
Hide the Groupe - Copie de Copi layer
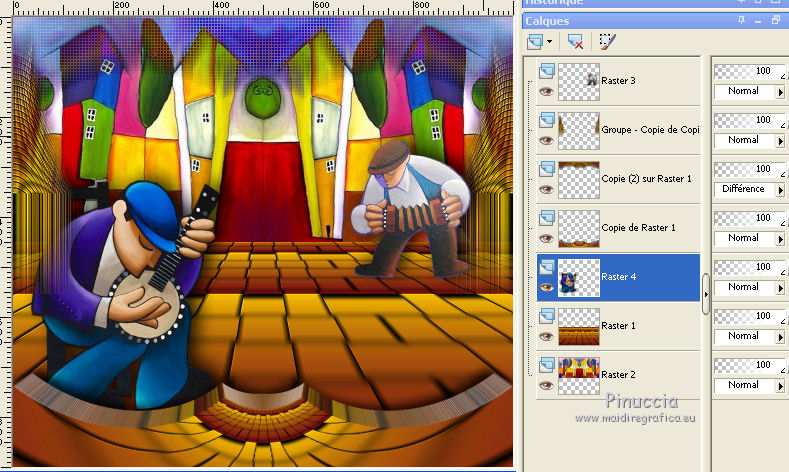(546, 140)
